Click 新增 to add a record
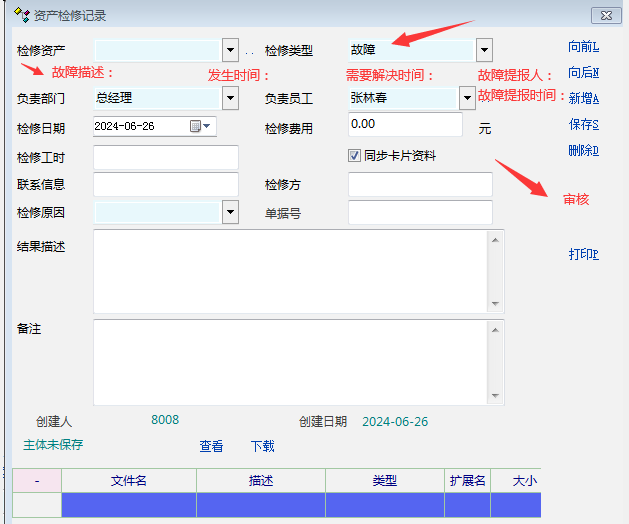Image resolution: width=629 pixels, height=524 pixels. (x=583, y=98)
